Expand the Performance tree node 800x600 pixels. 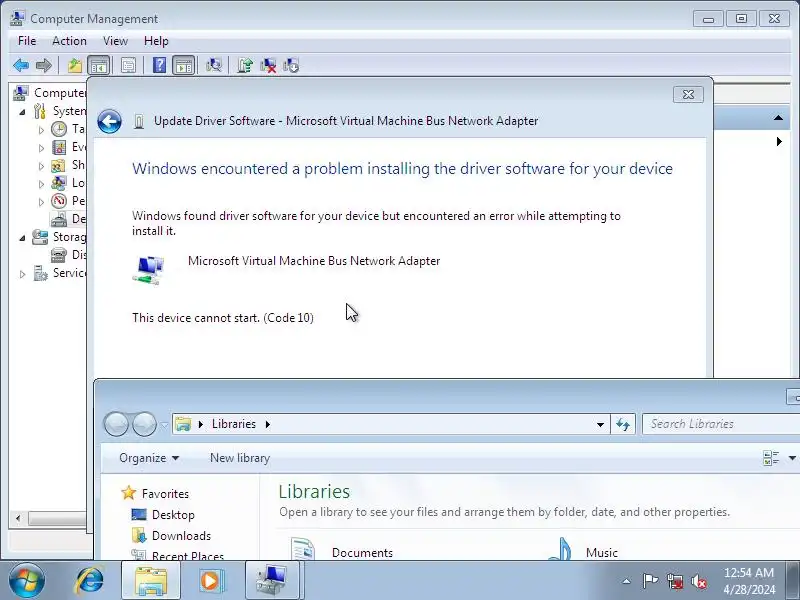click(41, 202)
